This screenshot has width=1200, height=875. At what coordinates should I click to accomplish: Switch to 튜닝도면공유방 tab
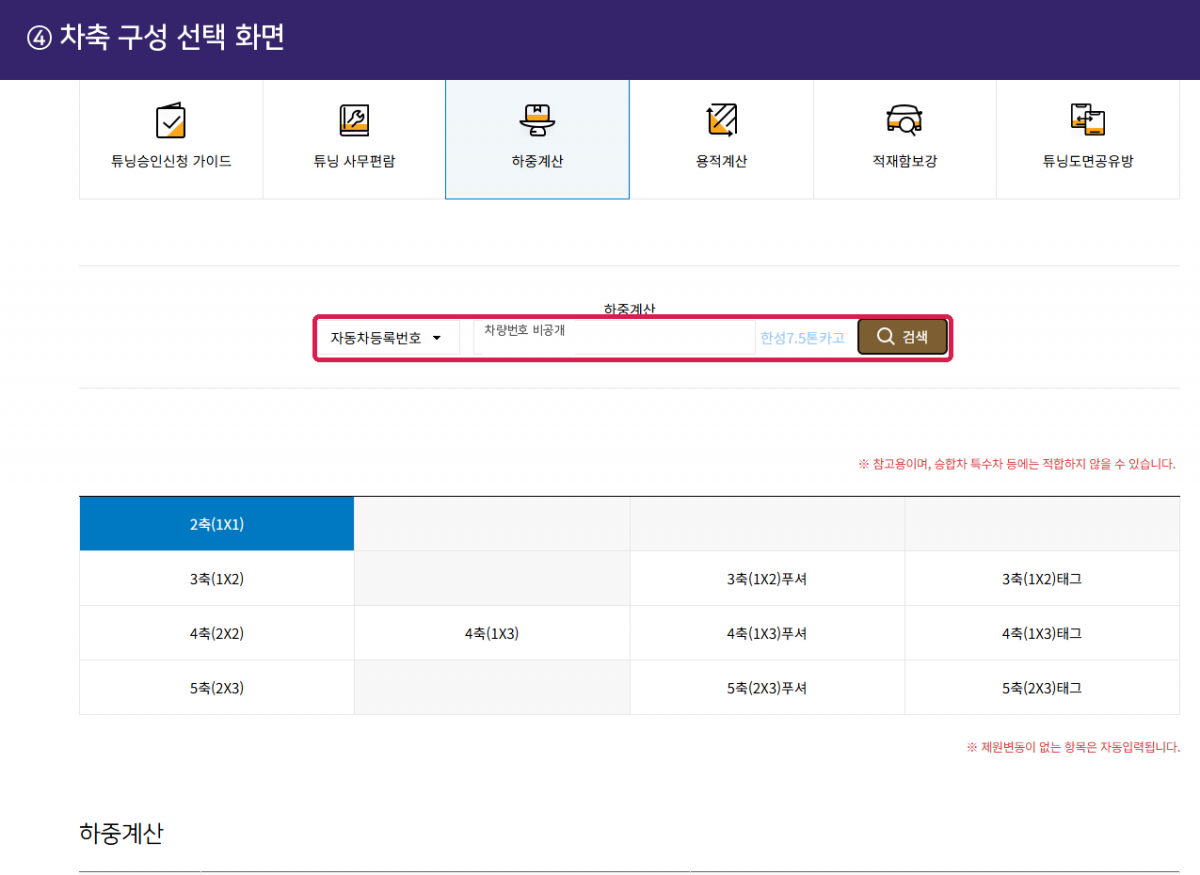pyautogui.click(x=1088, y=140)
